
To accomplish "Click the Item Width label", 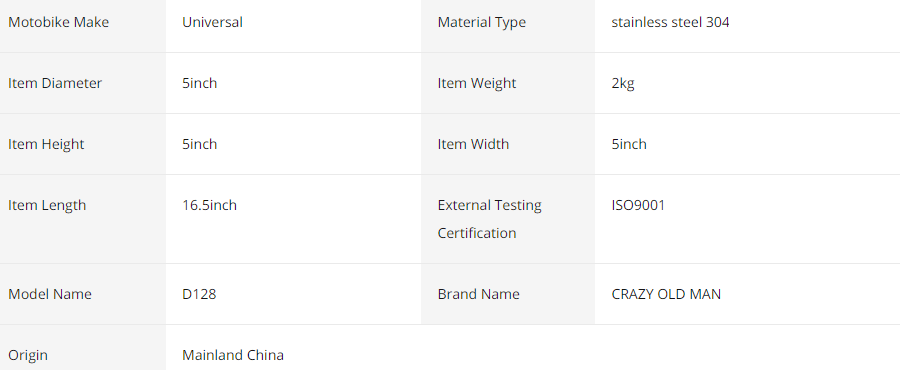I will [x=474, y=144].
